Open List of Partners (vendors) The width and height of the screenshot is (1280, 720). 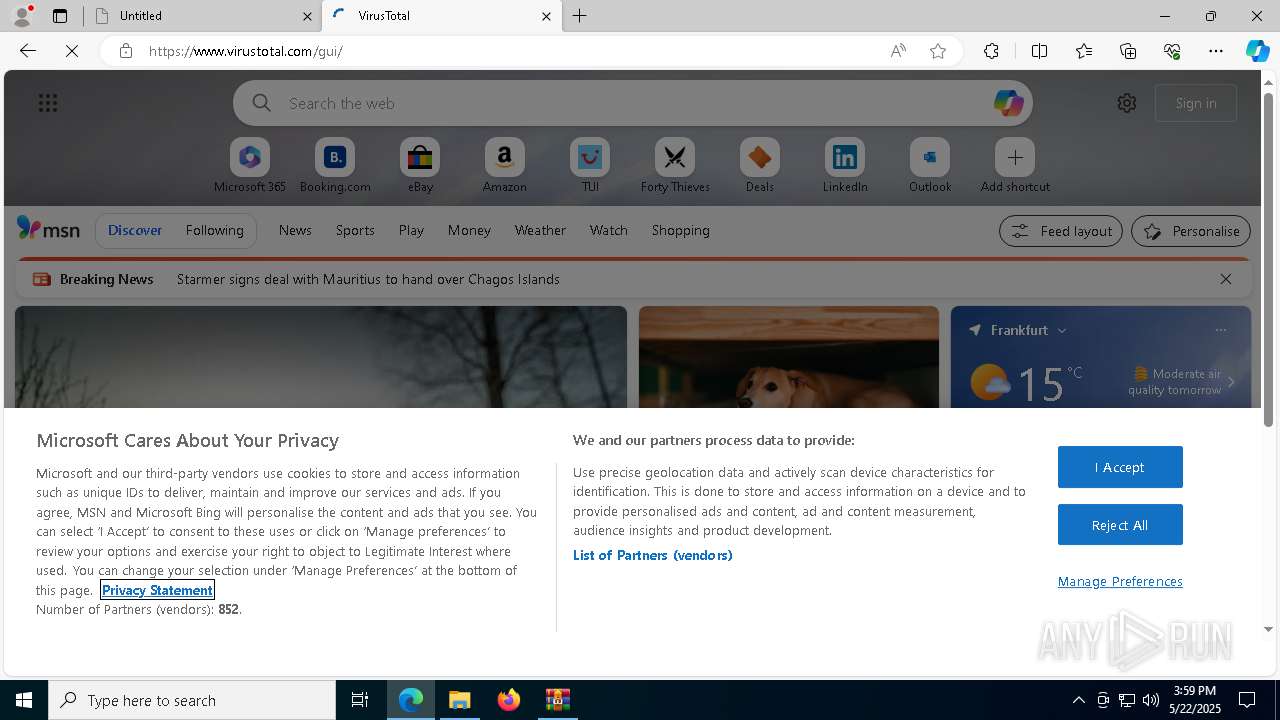point(652,555)
